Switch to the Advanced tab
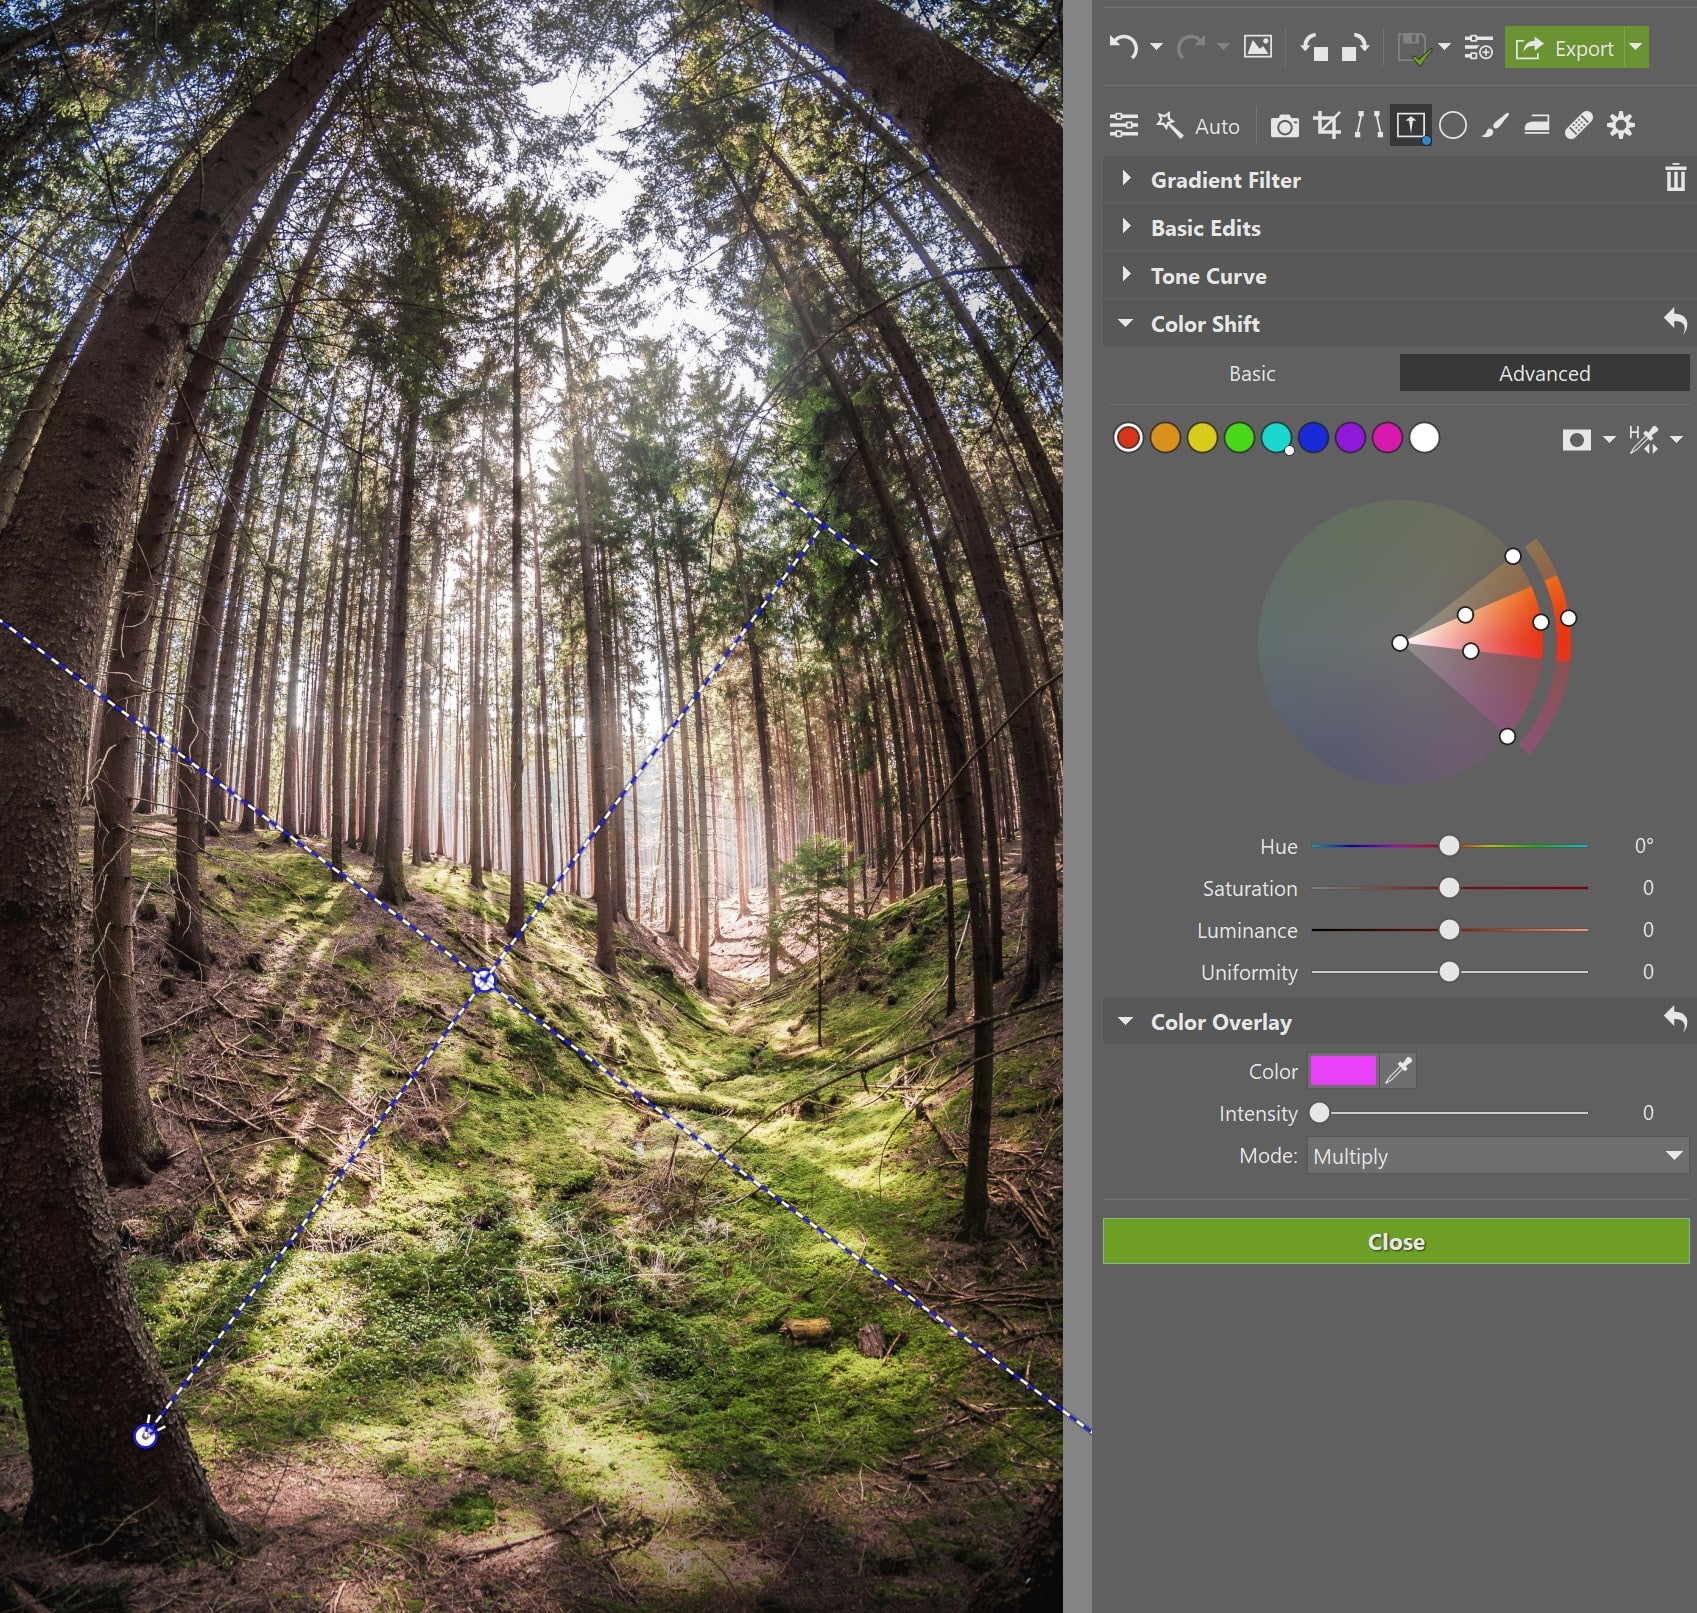This screenshot has width=1697, height=1613. (1544, 373)
